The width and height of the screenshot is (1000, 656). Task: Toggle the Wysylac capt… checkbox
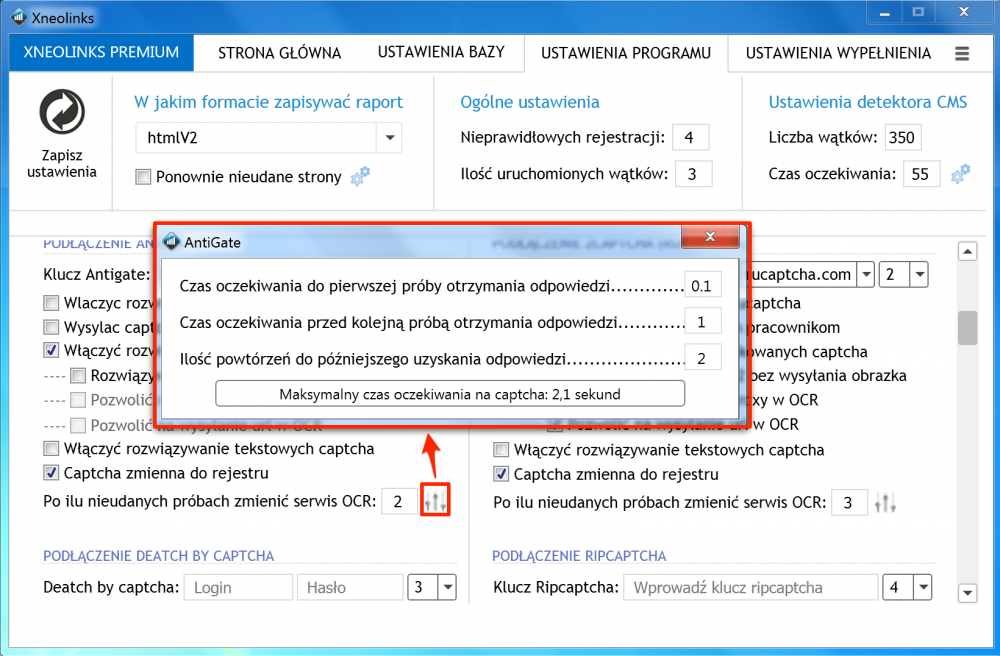[x=51, y=327]
